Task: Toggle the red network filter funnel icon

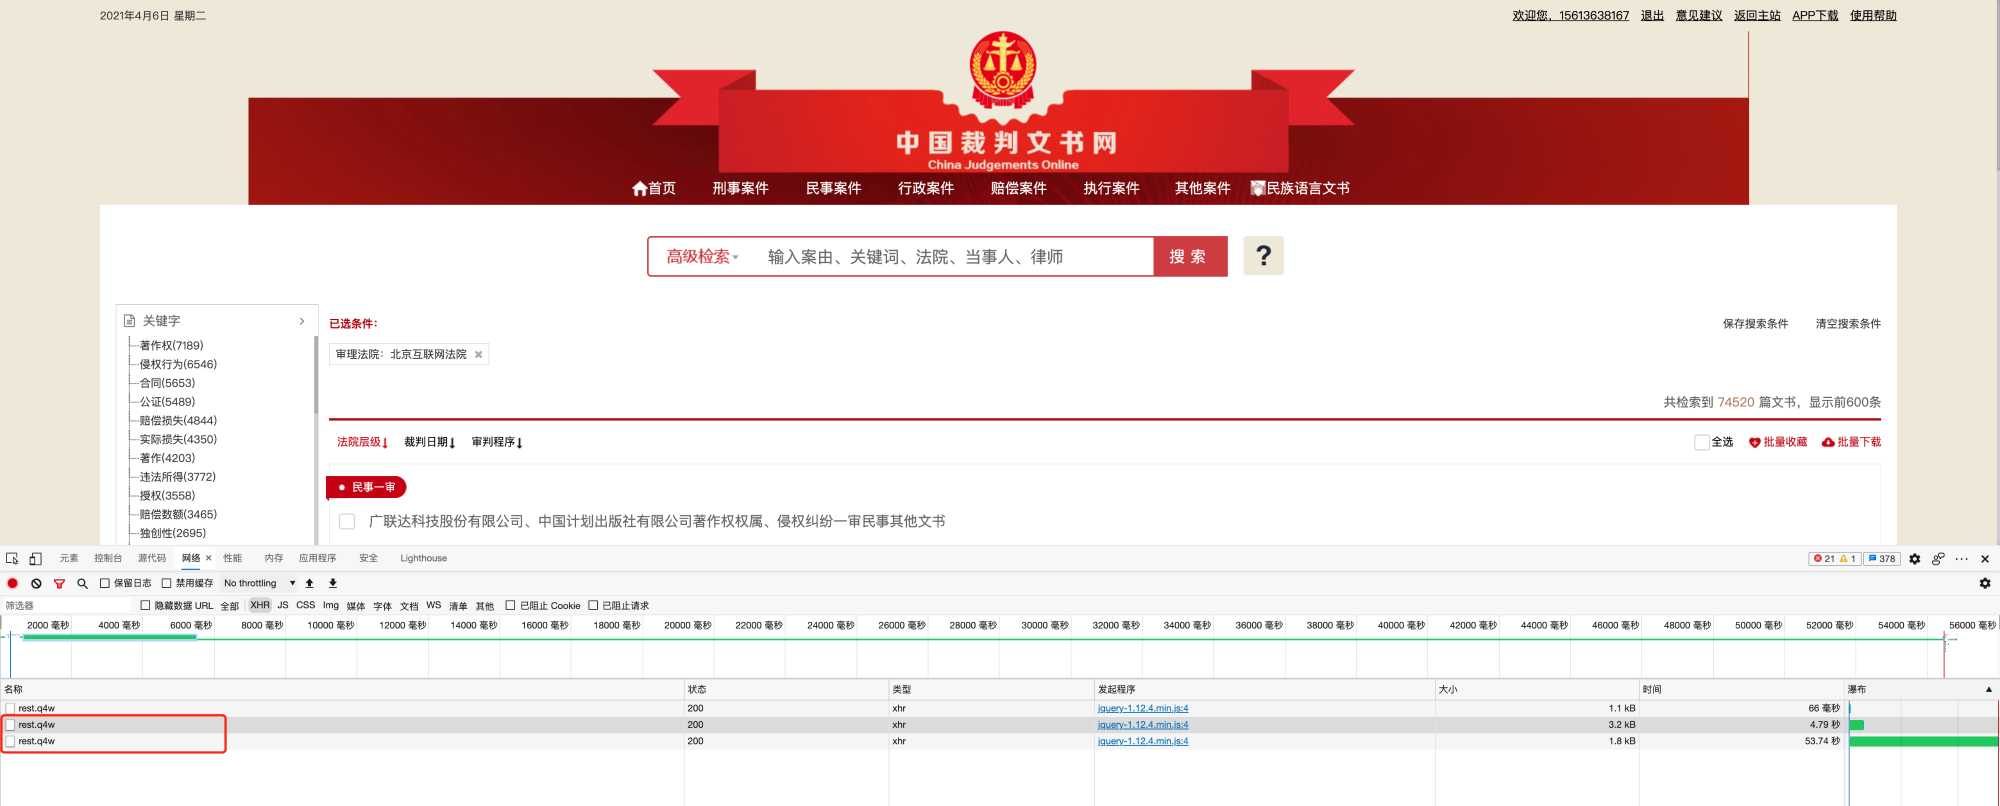Action: coord(59,583)
